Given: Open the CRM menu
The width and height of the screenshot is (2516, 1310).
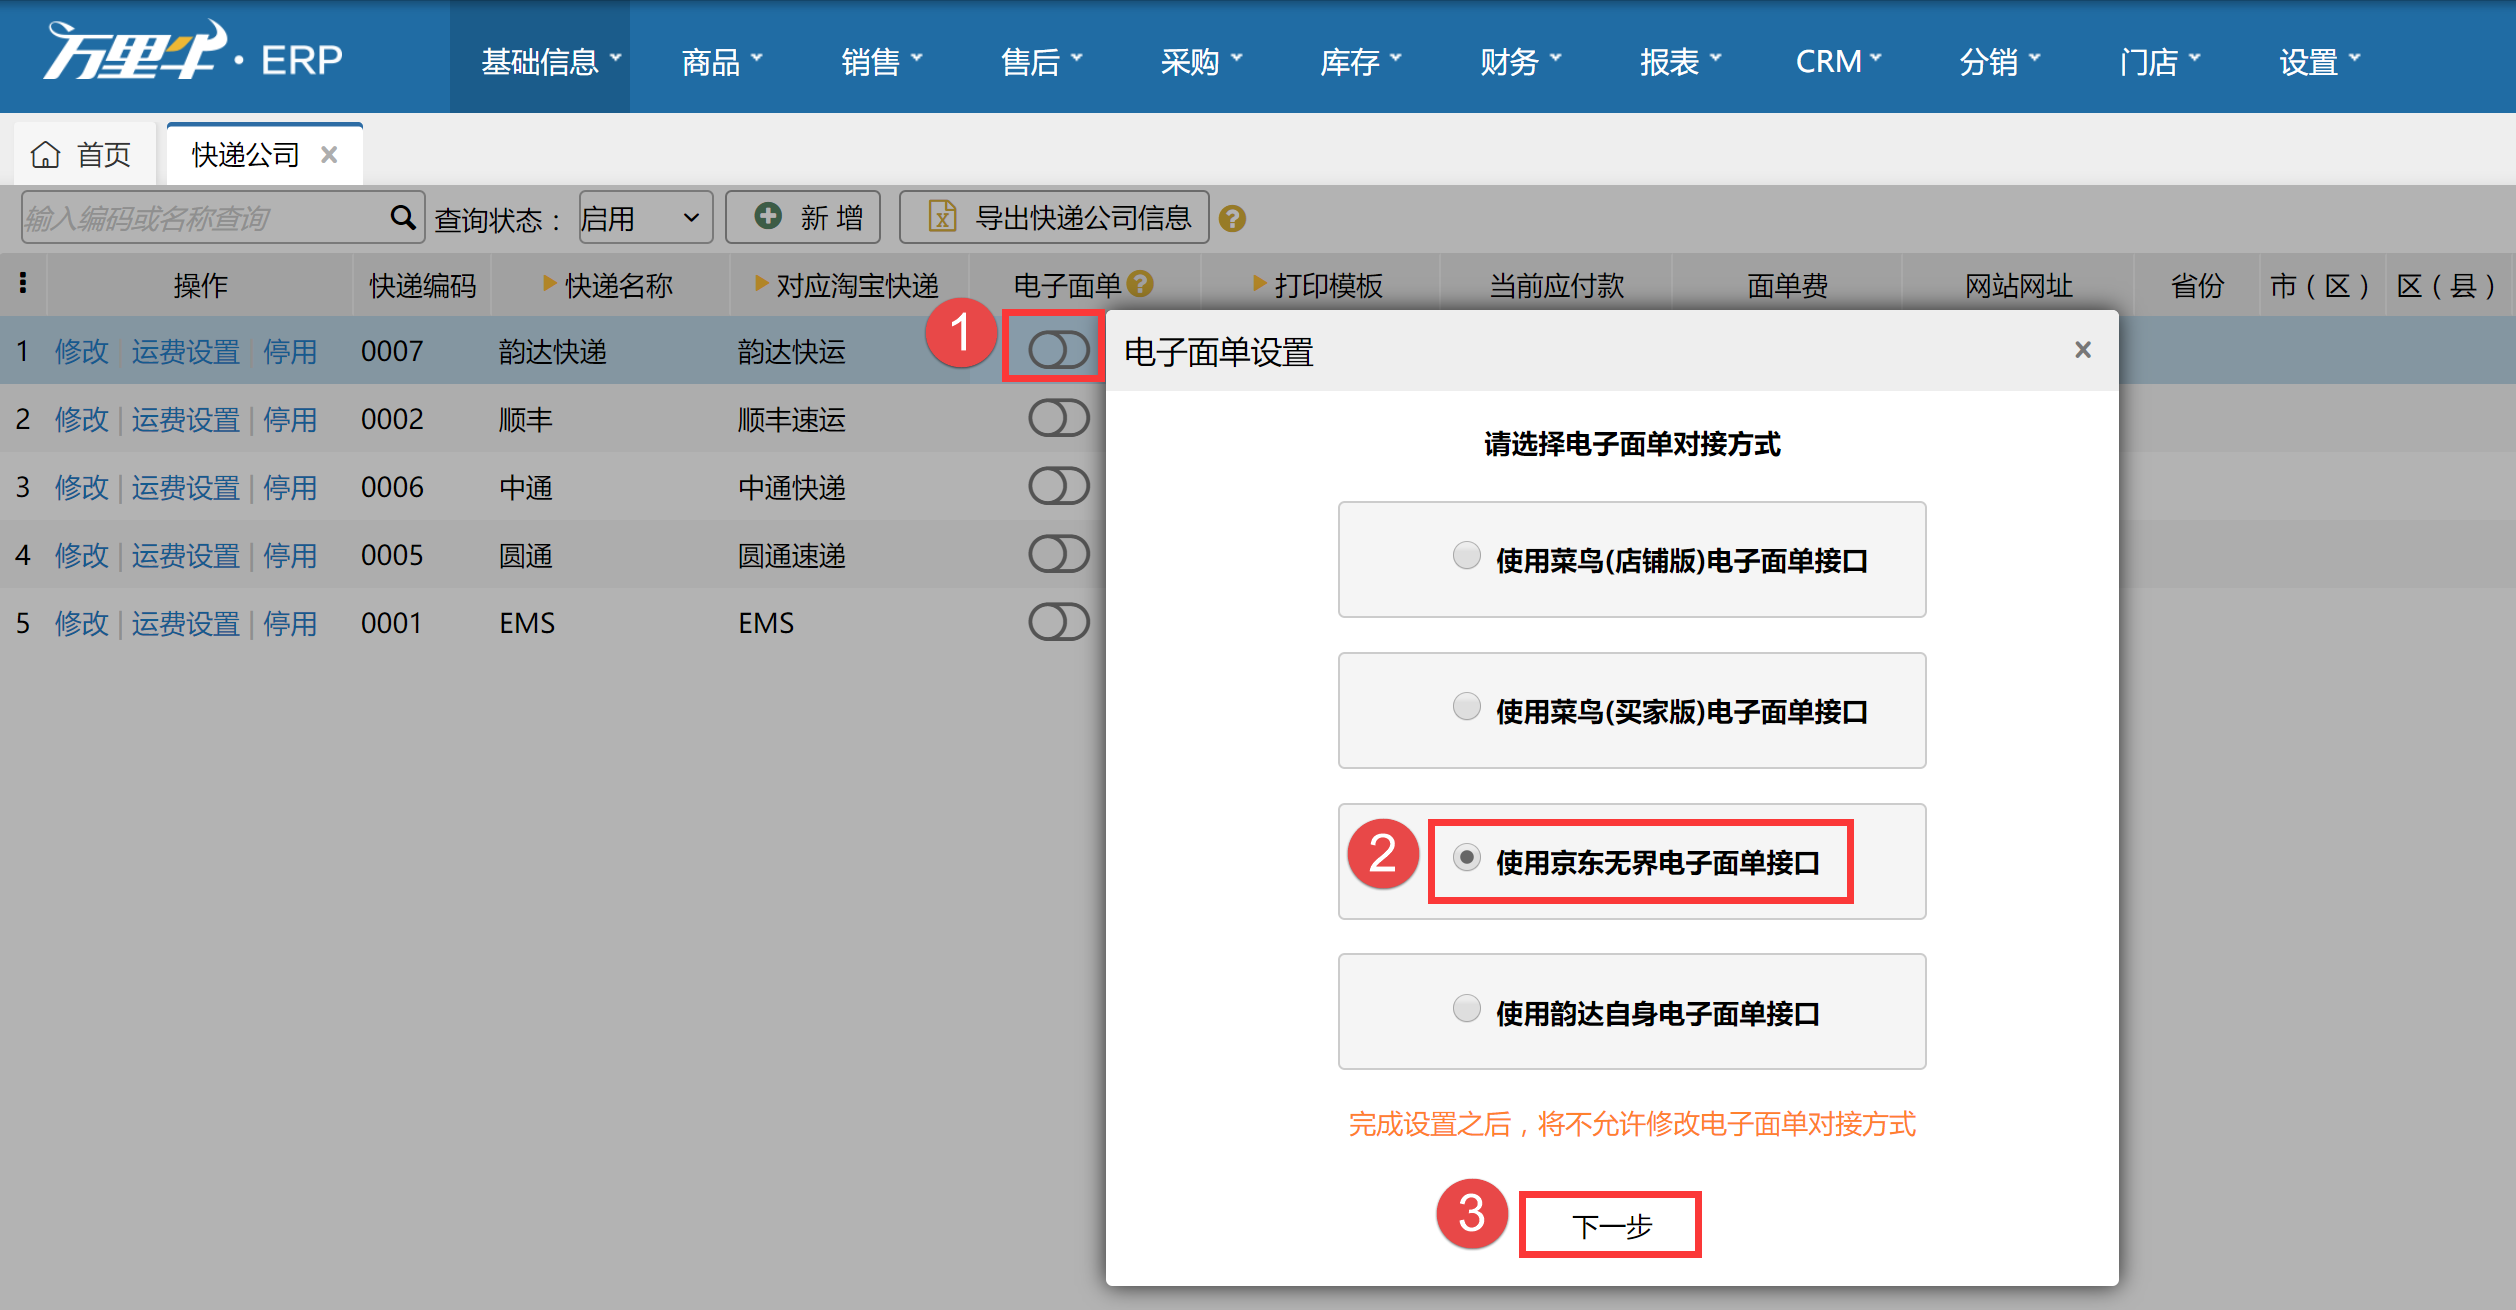Looking at the screenshot, I should click(1839, 61).
